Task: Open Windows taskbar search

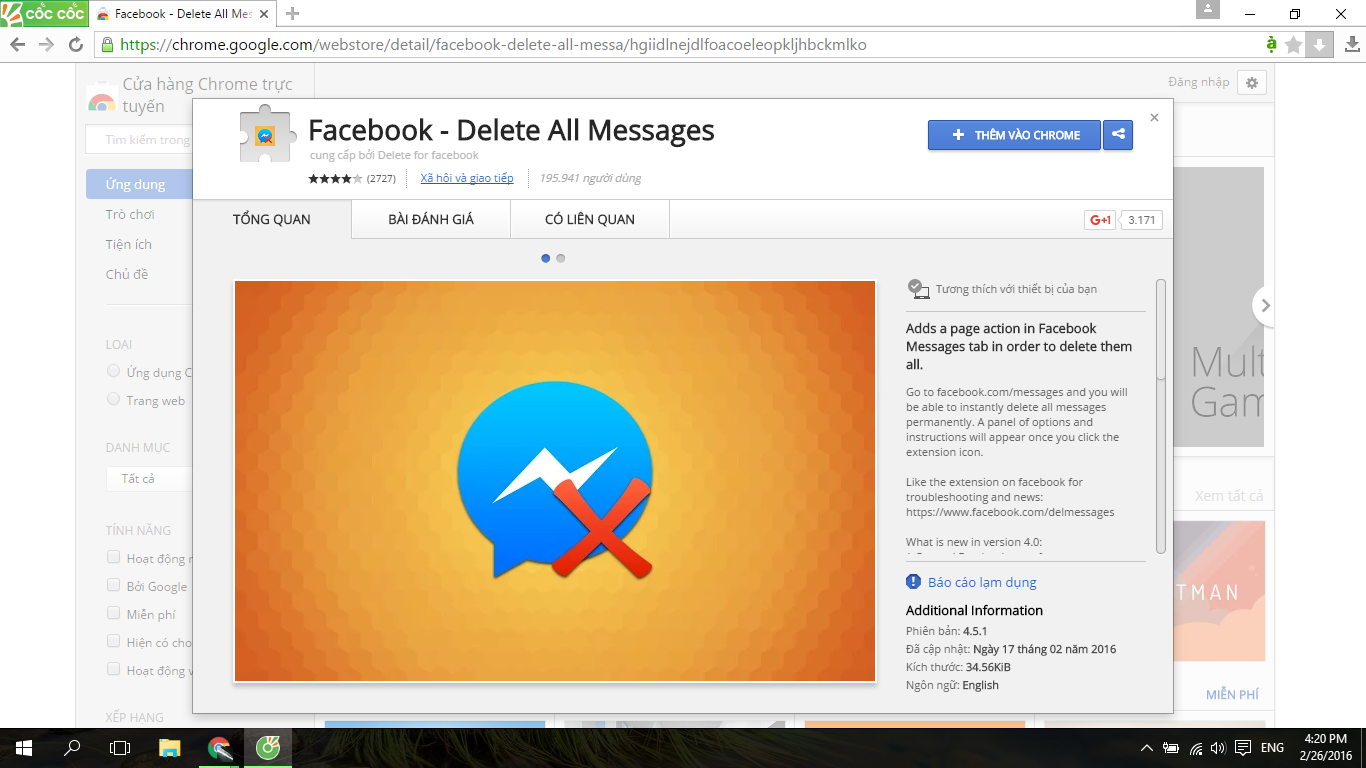Action: [x=72, y=748]
